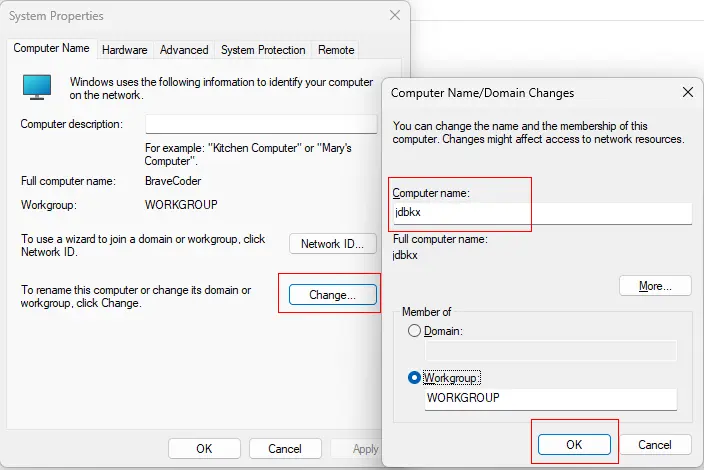704x470 pixels.
Task: Open the Hardware tab
Action: [125, 50]
